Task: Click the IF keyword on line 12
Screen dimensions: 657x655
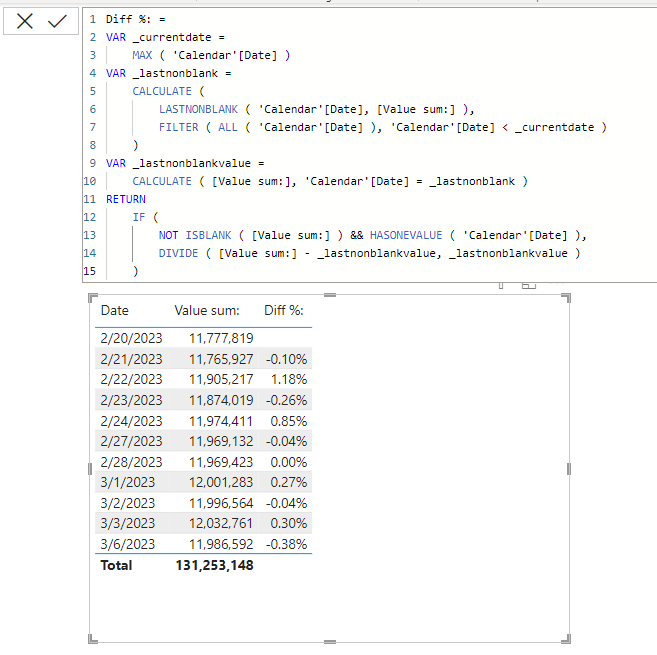Action: 139,217
